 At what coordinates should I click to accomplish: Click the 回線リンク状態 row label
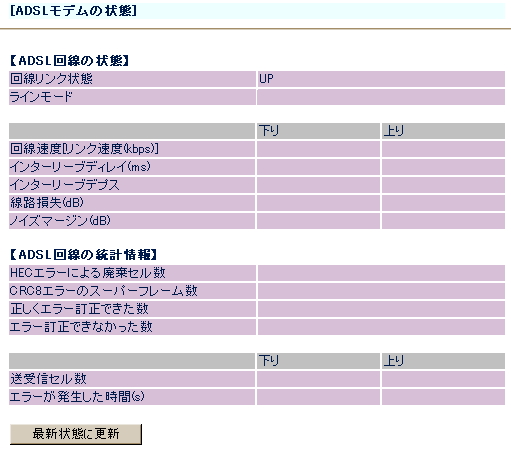[x=51, y=79]
